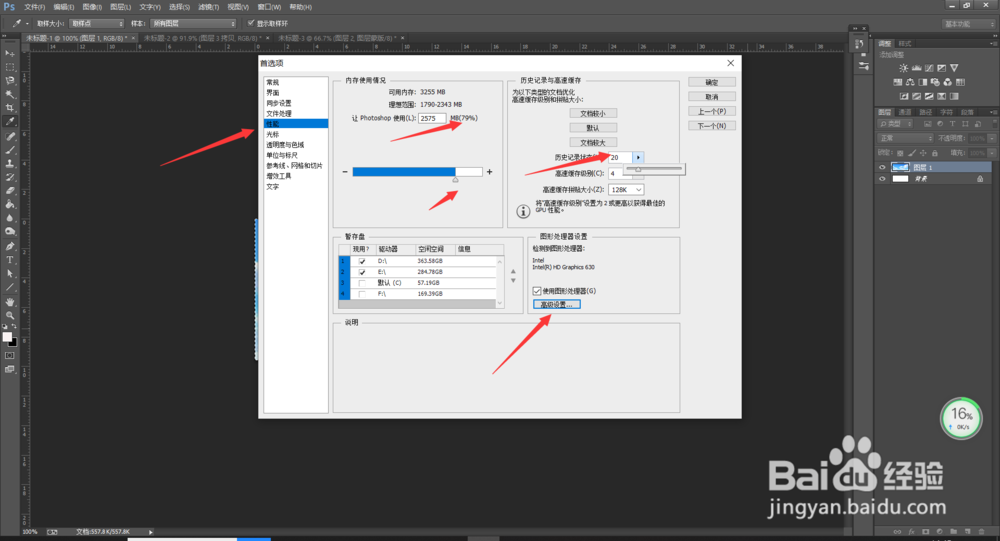Click 图层 1 layer thumbnail
The height and width of the screenshot is (541, 1000).
click(900, 167)
